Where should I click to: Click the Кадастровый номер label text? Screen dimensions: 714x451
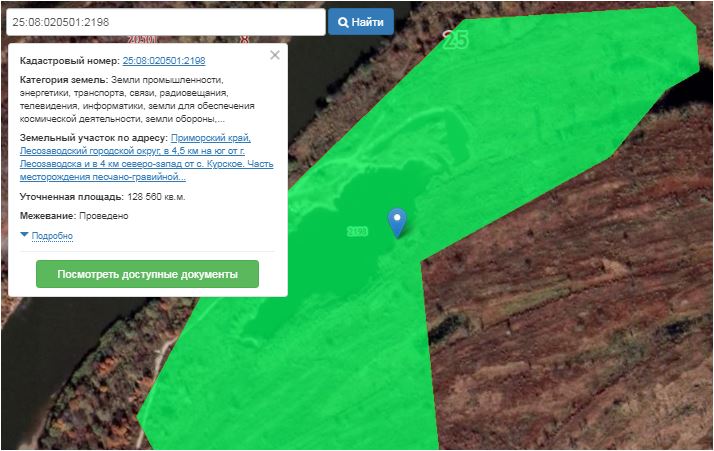[x=68, y=61]
